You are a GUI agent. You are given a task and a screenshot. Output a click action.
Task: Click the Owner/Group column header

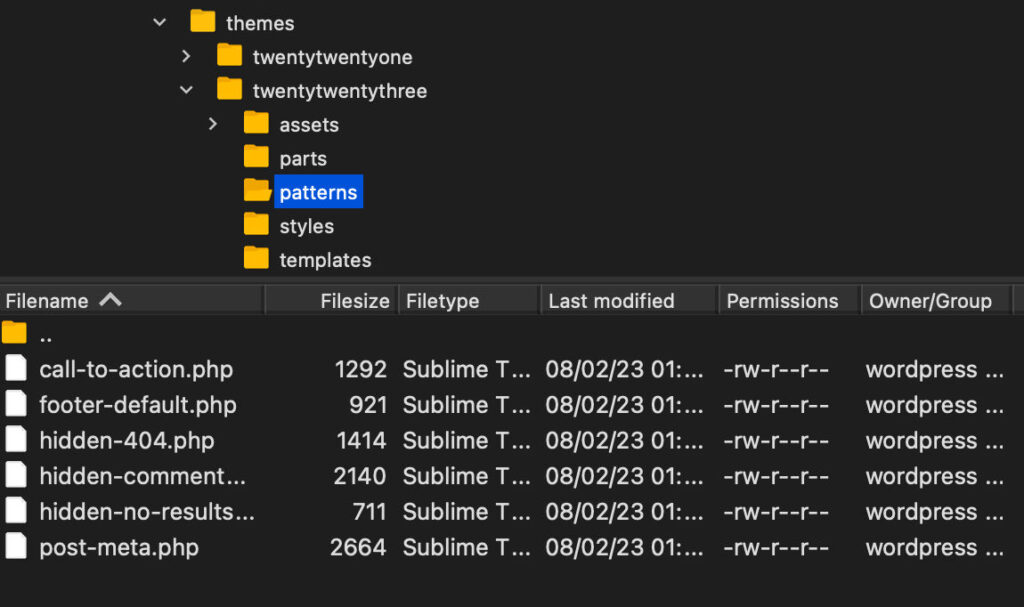930,301
